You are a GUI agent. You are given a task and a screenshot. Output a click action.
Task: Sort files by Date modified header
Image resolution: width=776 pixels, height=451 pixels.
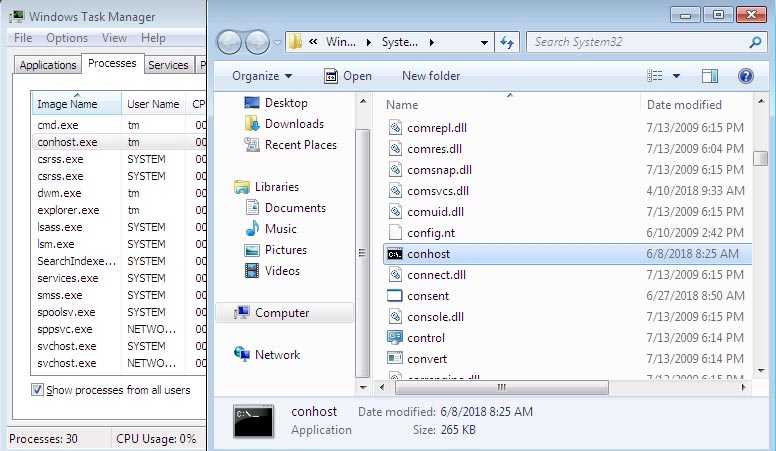697,104
